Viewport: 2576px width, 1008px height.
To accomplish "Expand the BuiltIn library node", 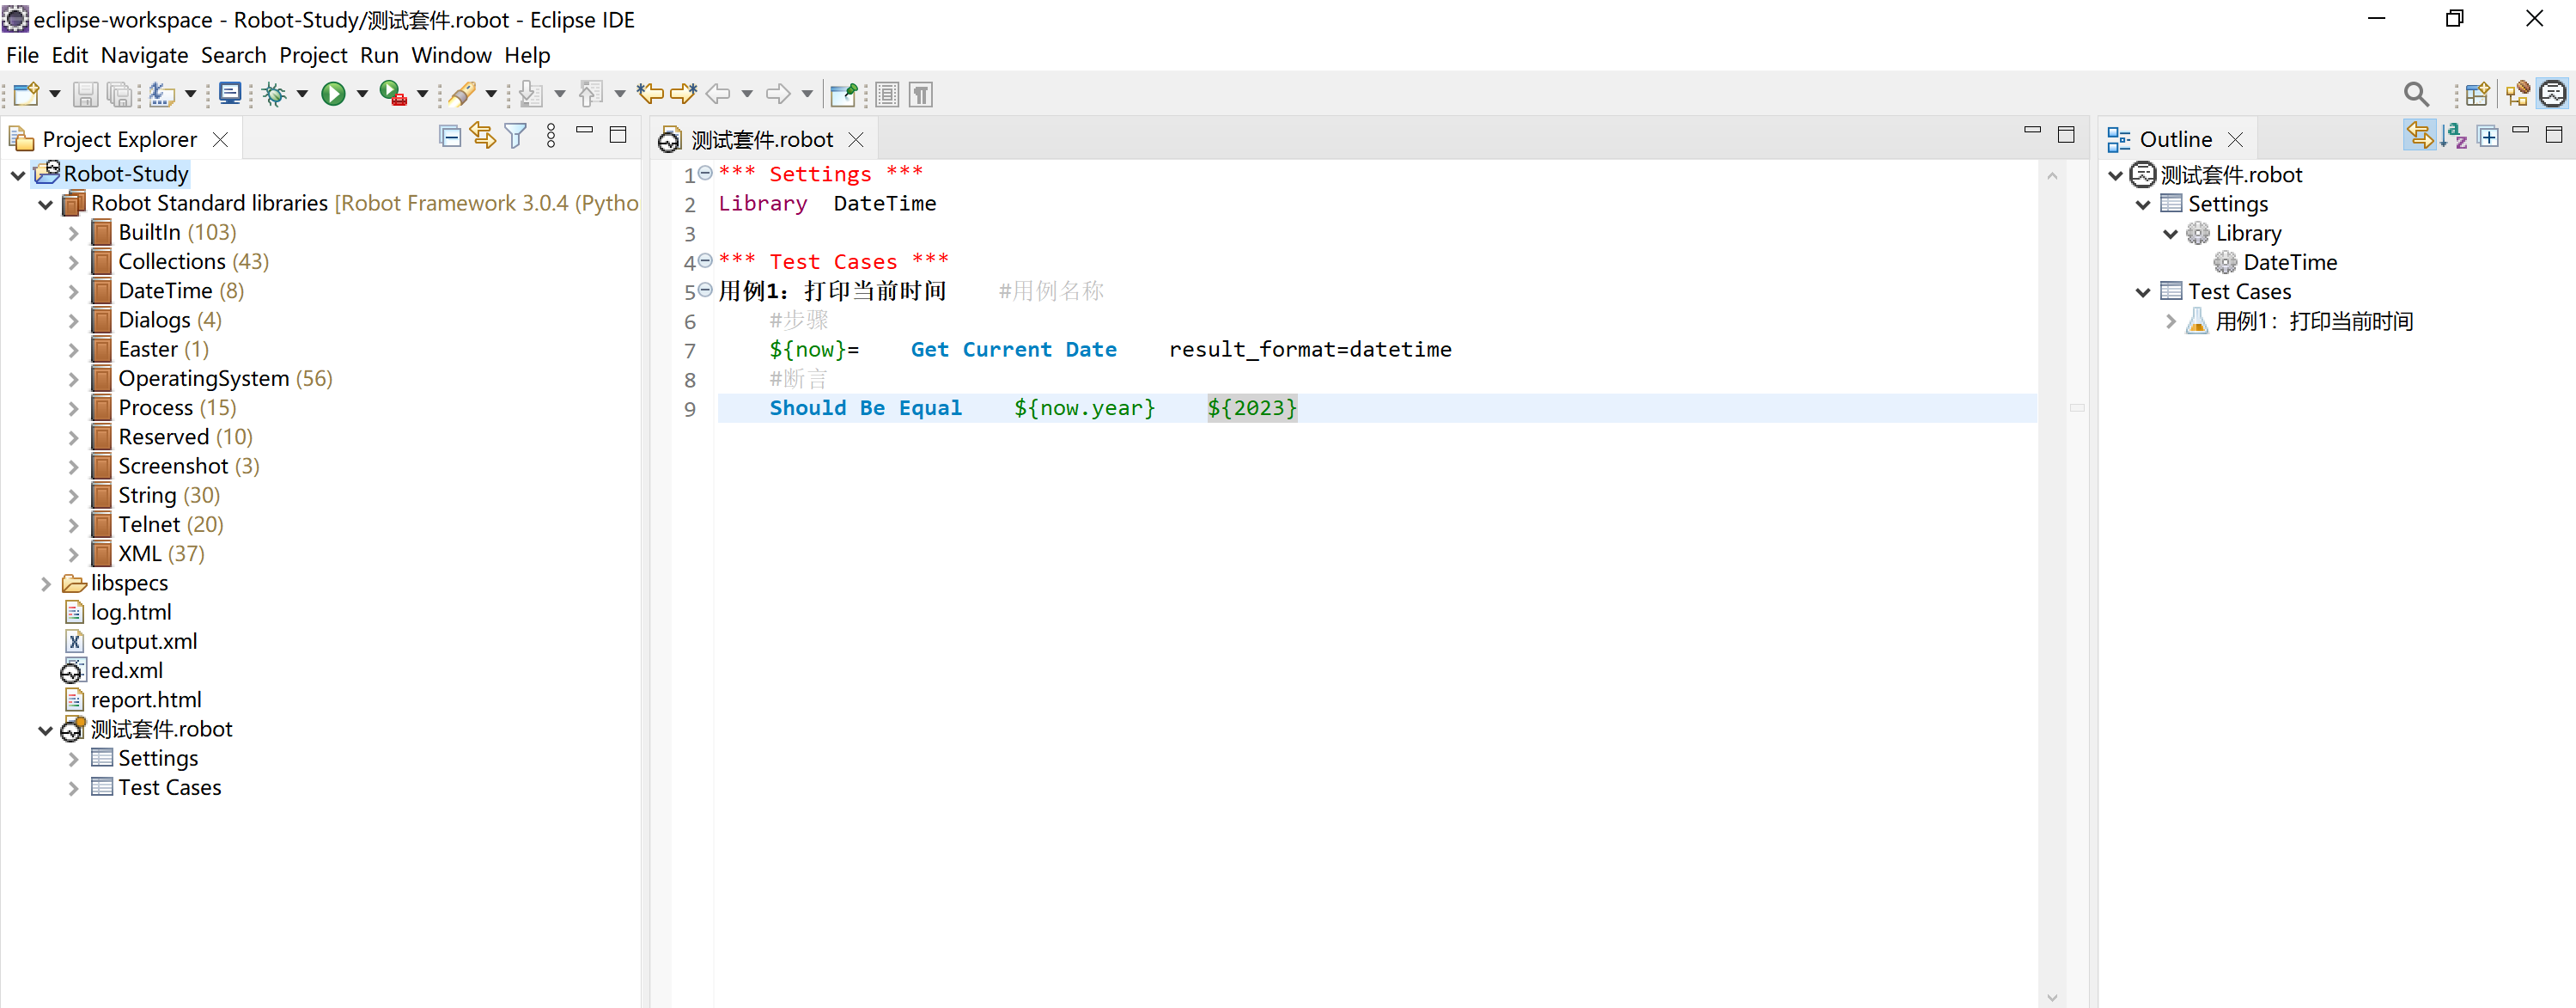I will tap(73, 233).
